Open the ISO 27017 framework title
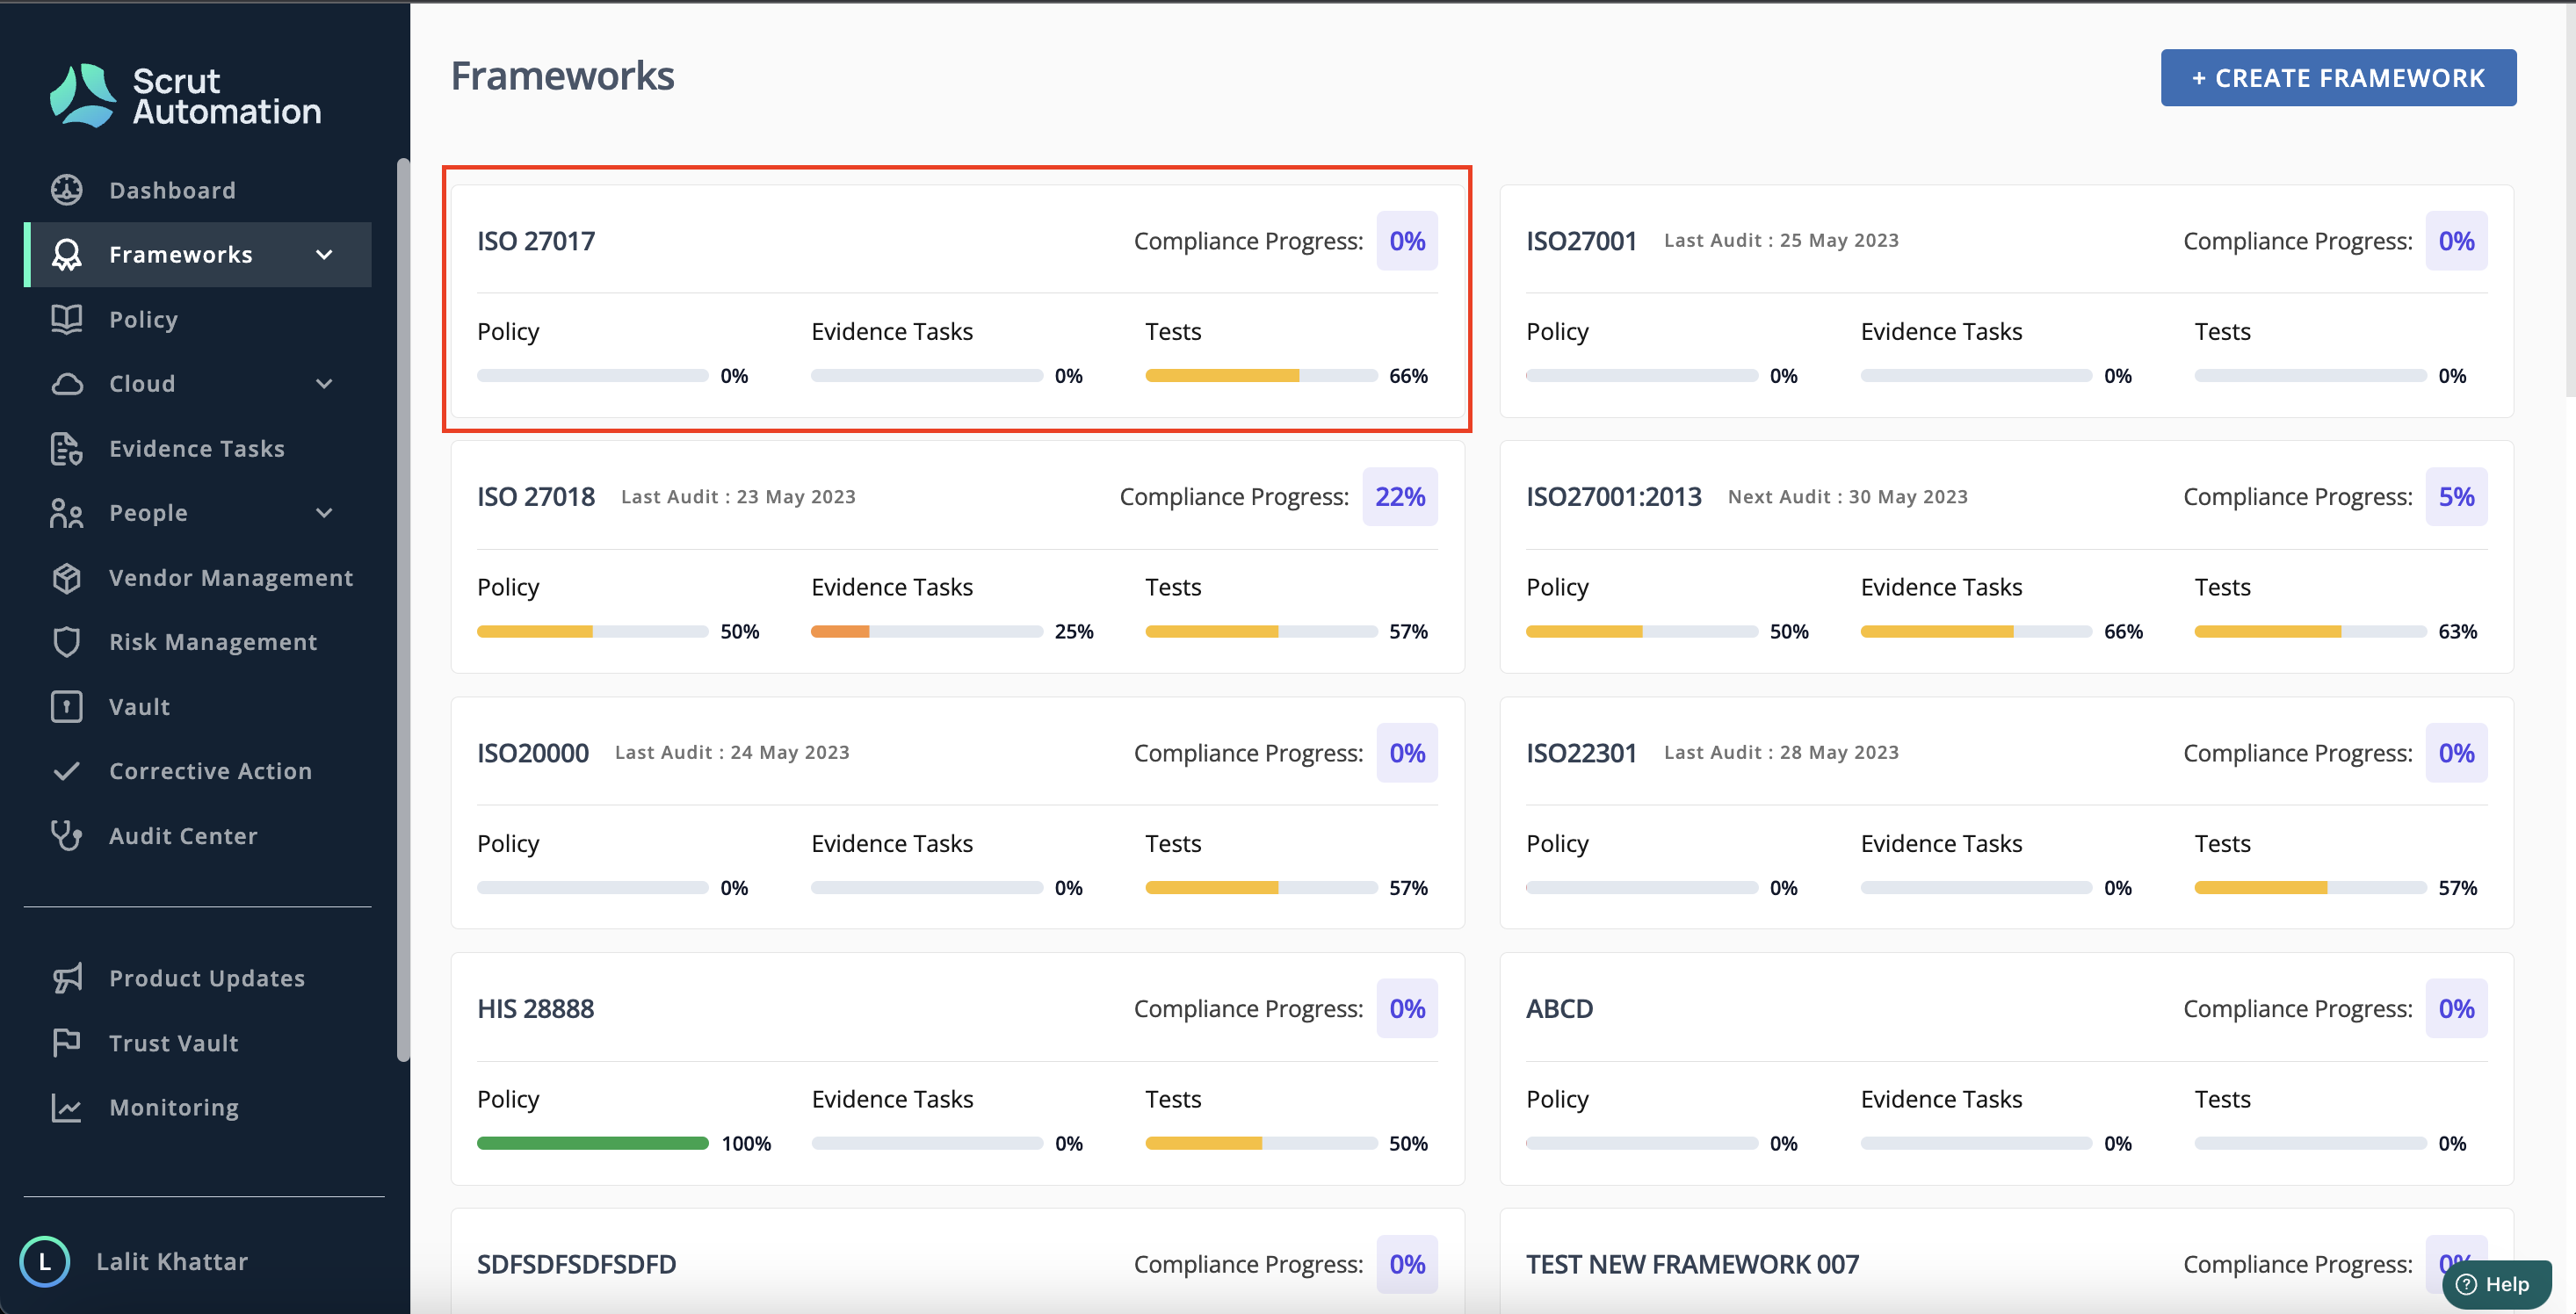Screen dimensions: 2576x1314 click(x=536, y=241)
